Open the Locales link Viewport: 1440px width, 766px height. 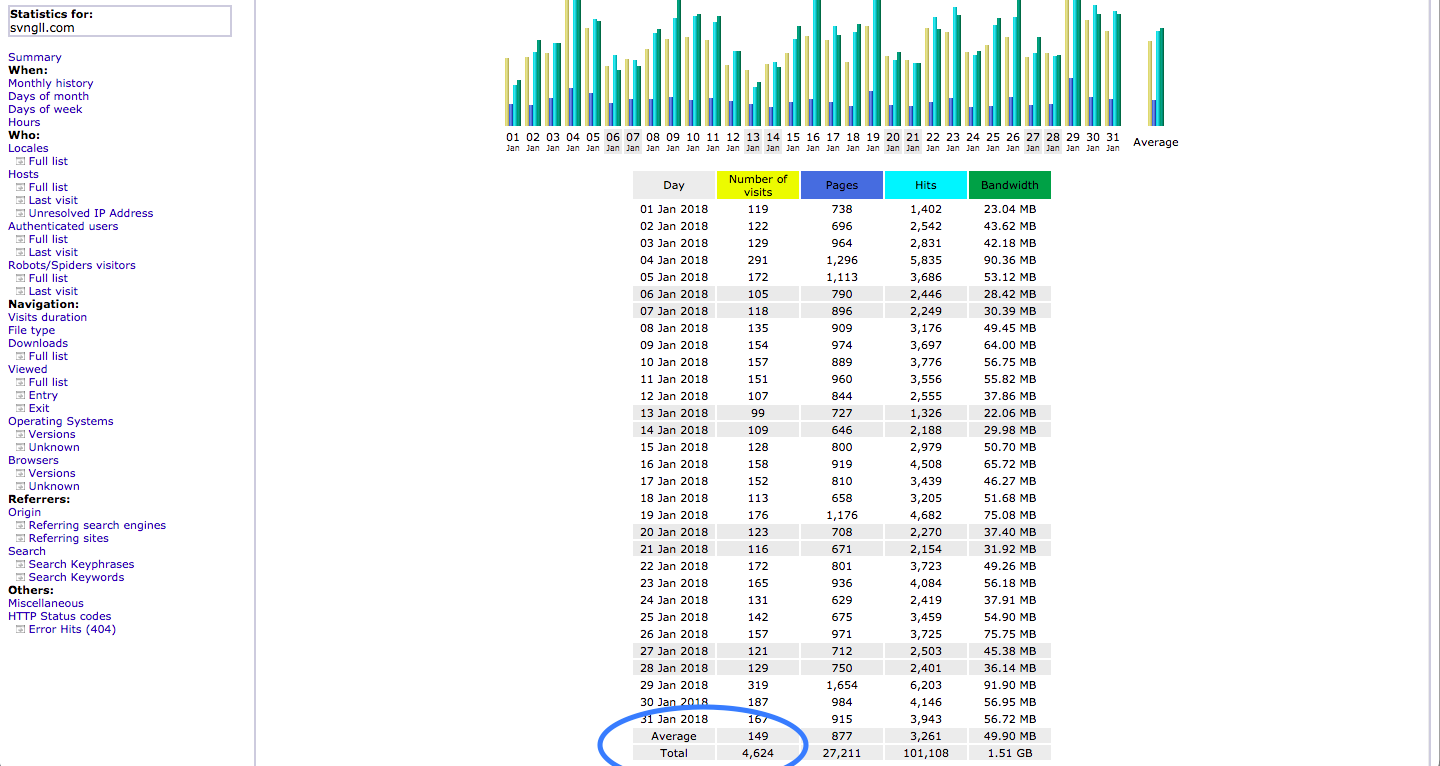coord(28,148)
